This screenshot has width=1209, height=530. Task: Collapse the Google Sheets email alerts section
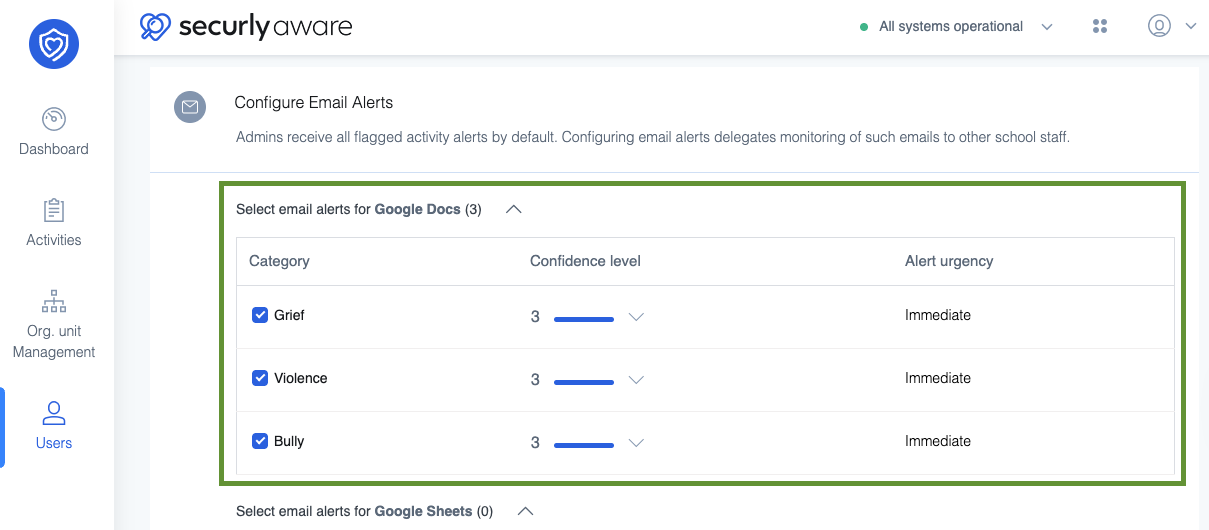[525, 511]
